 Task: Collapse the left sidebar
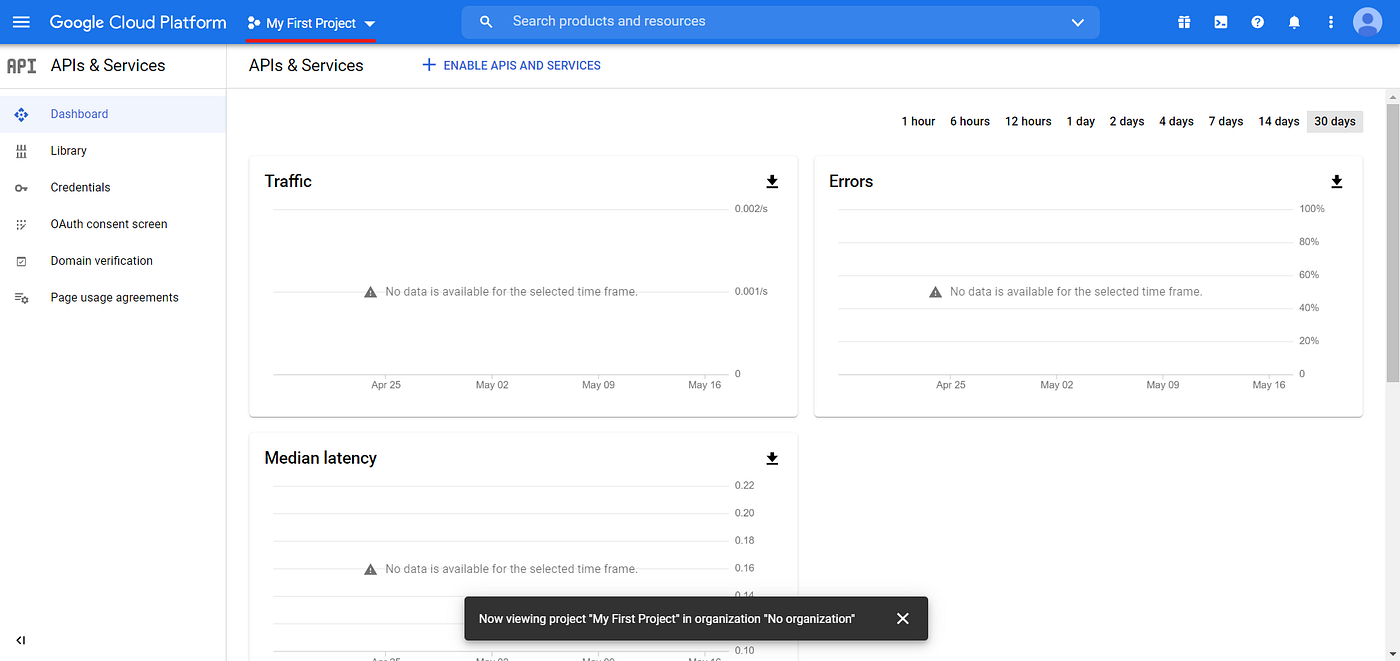(x=20, y=640)
